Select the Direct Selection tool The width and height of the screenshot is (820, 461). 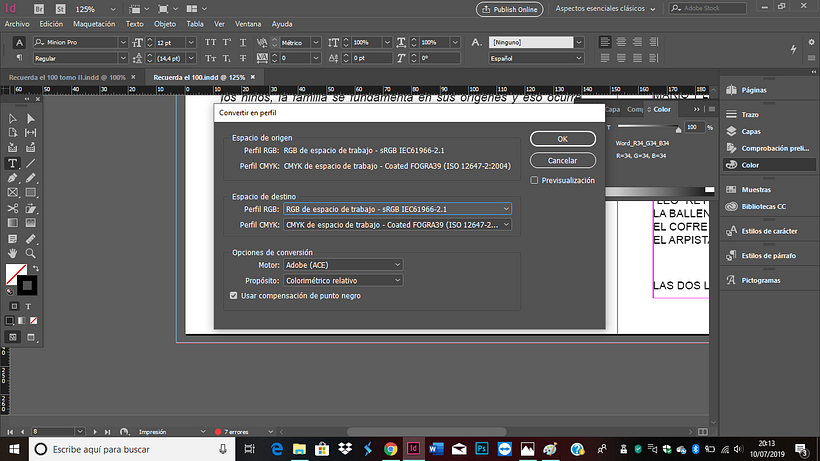(x=30, y=119)
